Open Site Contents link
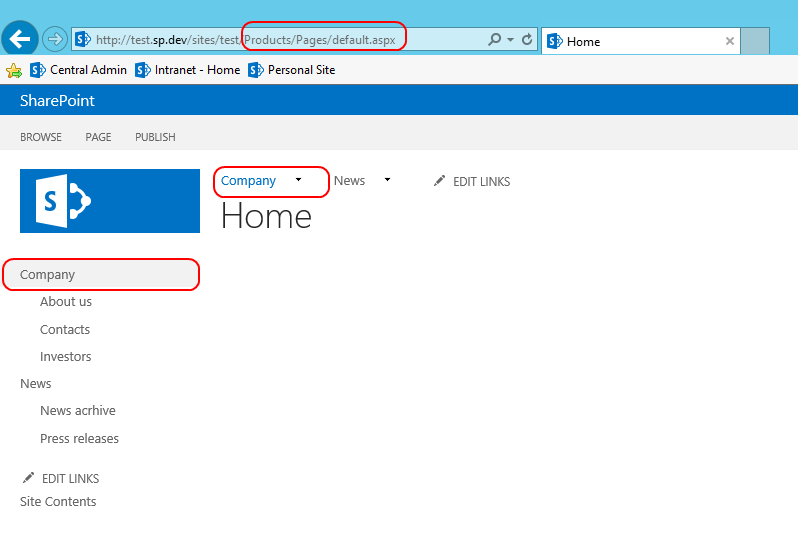 tap(58, 502)
